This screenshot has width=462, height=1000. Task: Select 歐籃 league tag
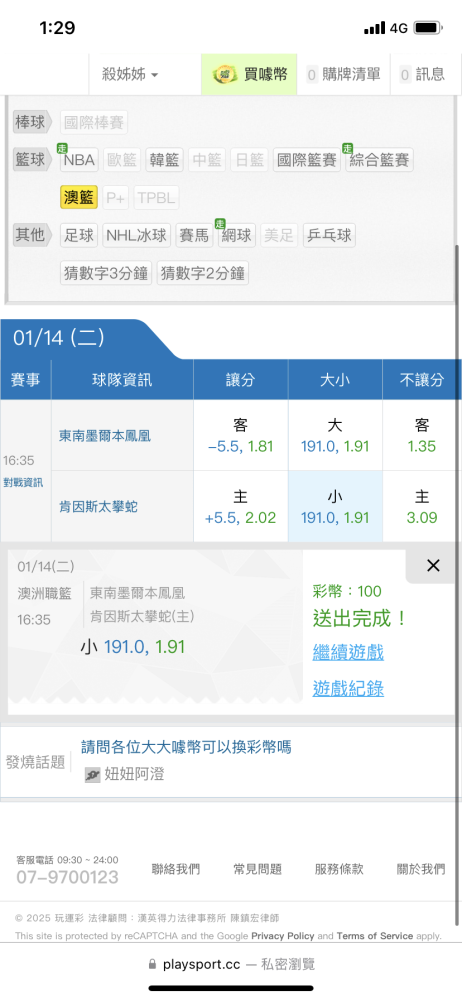coord(121,160)
